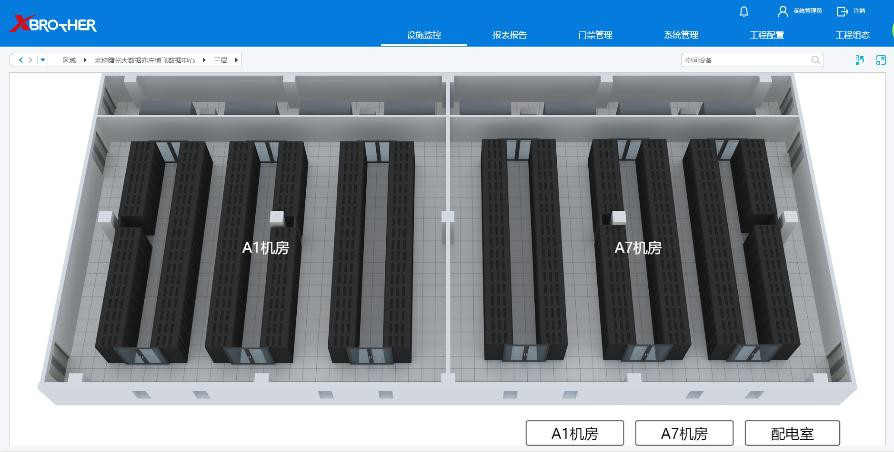Click the user account icon in header
Image resolution: width=894 pixels, height=452 pixels.
pyautogui.click(x=783, y=11)
